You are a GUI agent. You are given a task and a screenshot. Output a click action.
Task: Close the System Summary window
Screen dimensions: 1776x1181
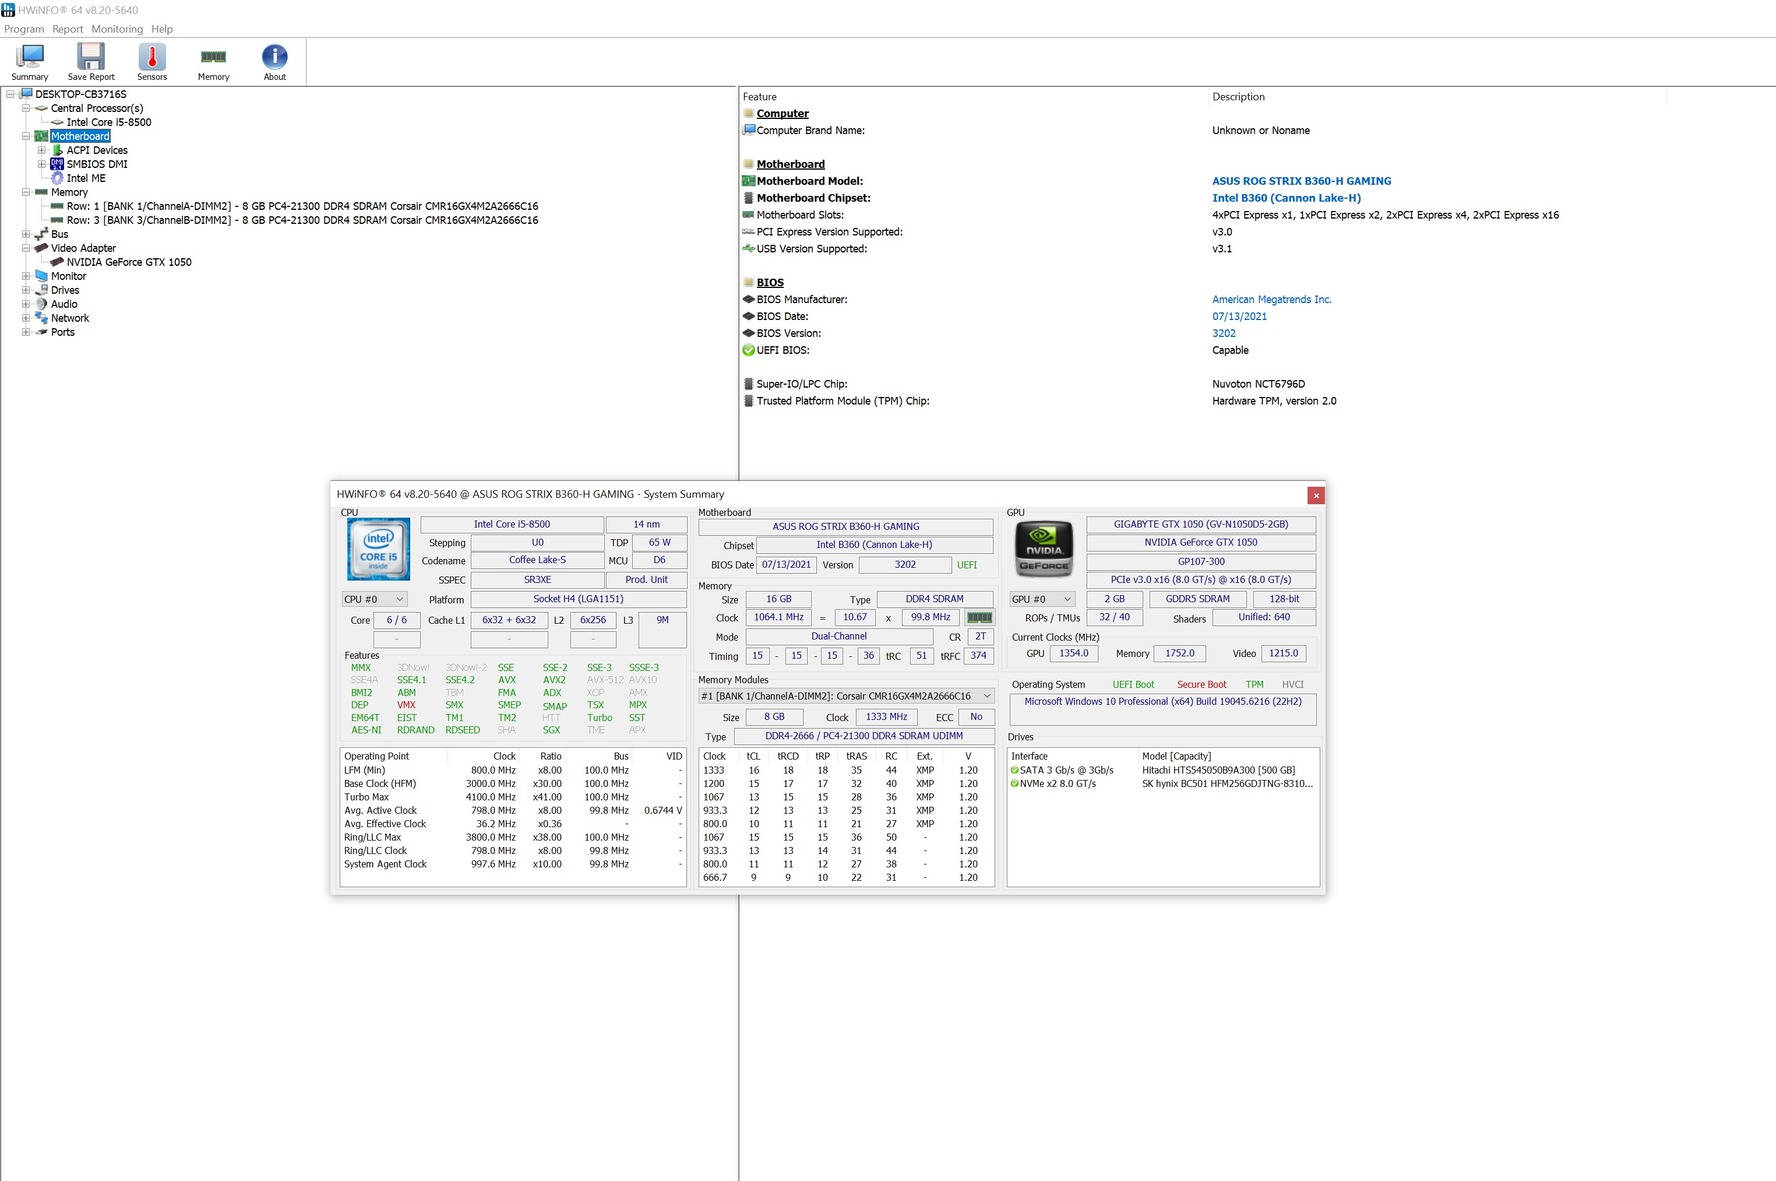coord(1315,495)
